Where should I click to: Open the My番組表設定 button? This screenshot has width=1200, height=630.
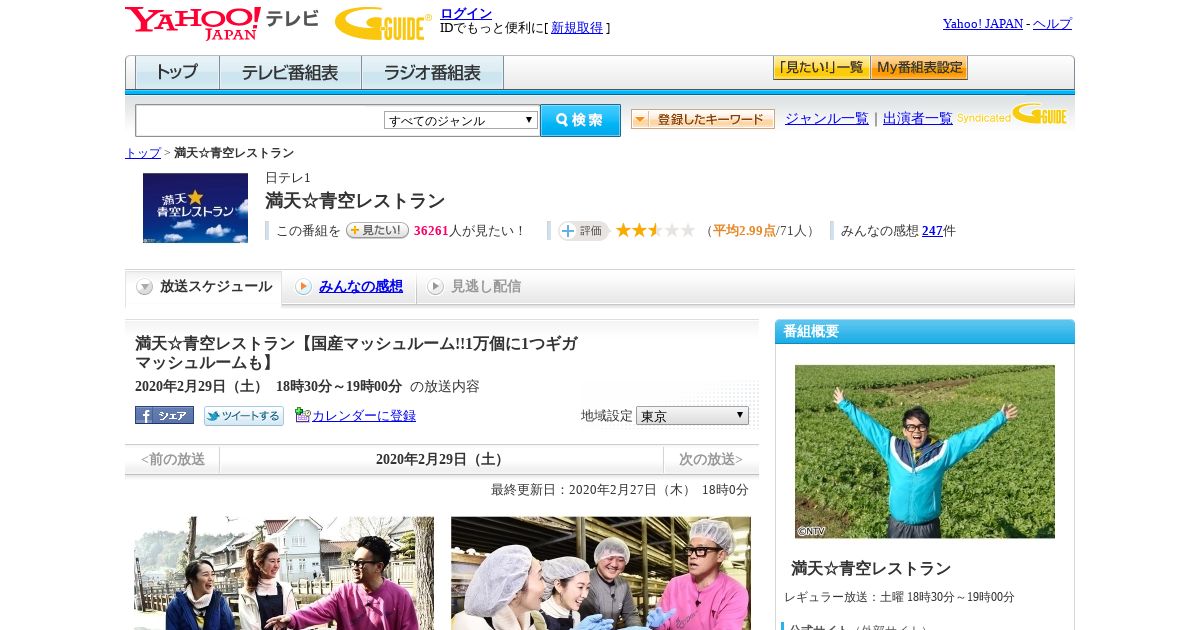pyautogui.click(x=919, y=68)
